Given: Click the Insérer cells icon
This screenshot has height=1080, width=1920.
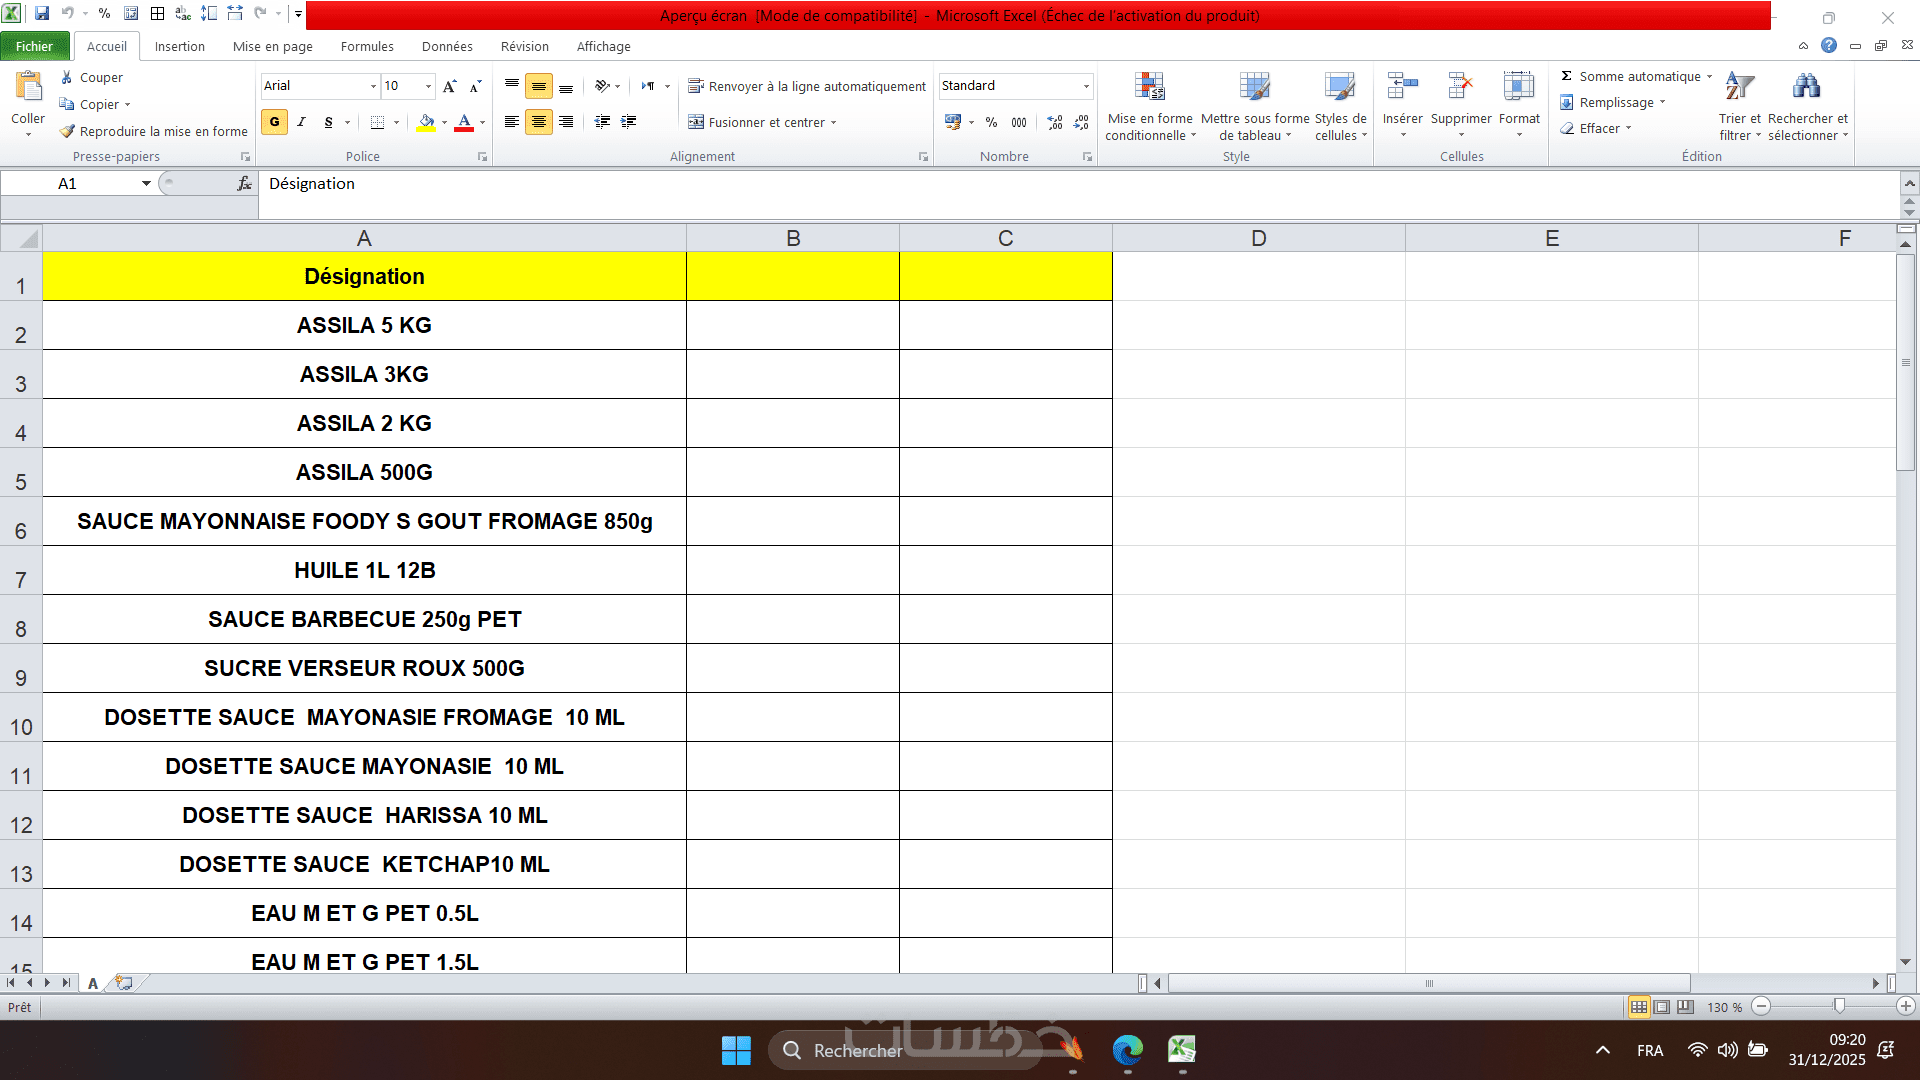Looking at the screenshot, I should (x=1402, y=88).
